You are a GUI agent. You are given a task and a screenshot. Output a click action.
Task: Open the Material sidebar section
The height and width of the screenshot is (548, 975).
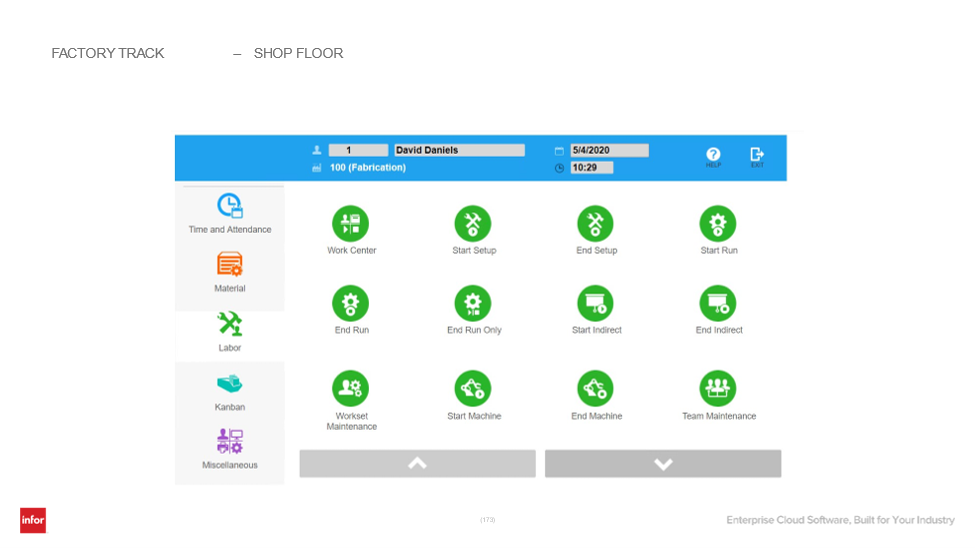[229, 272]
